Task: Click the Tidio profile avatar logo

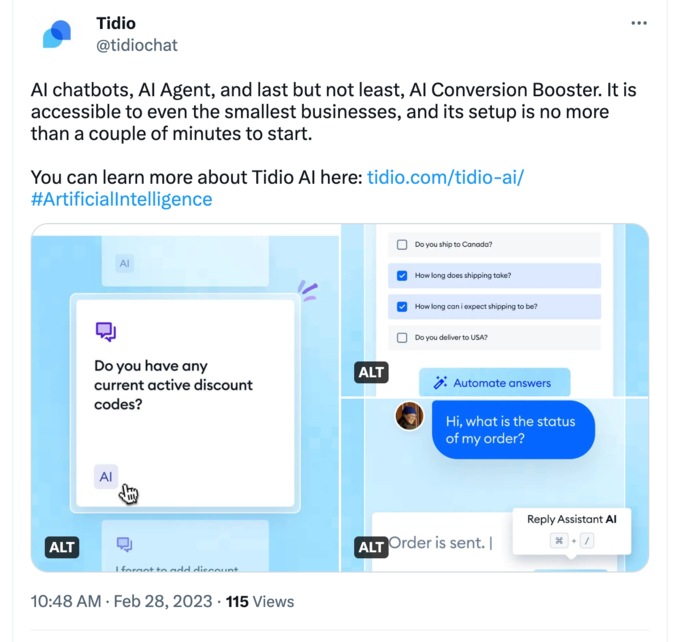Action: click(57, 34)
